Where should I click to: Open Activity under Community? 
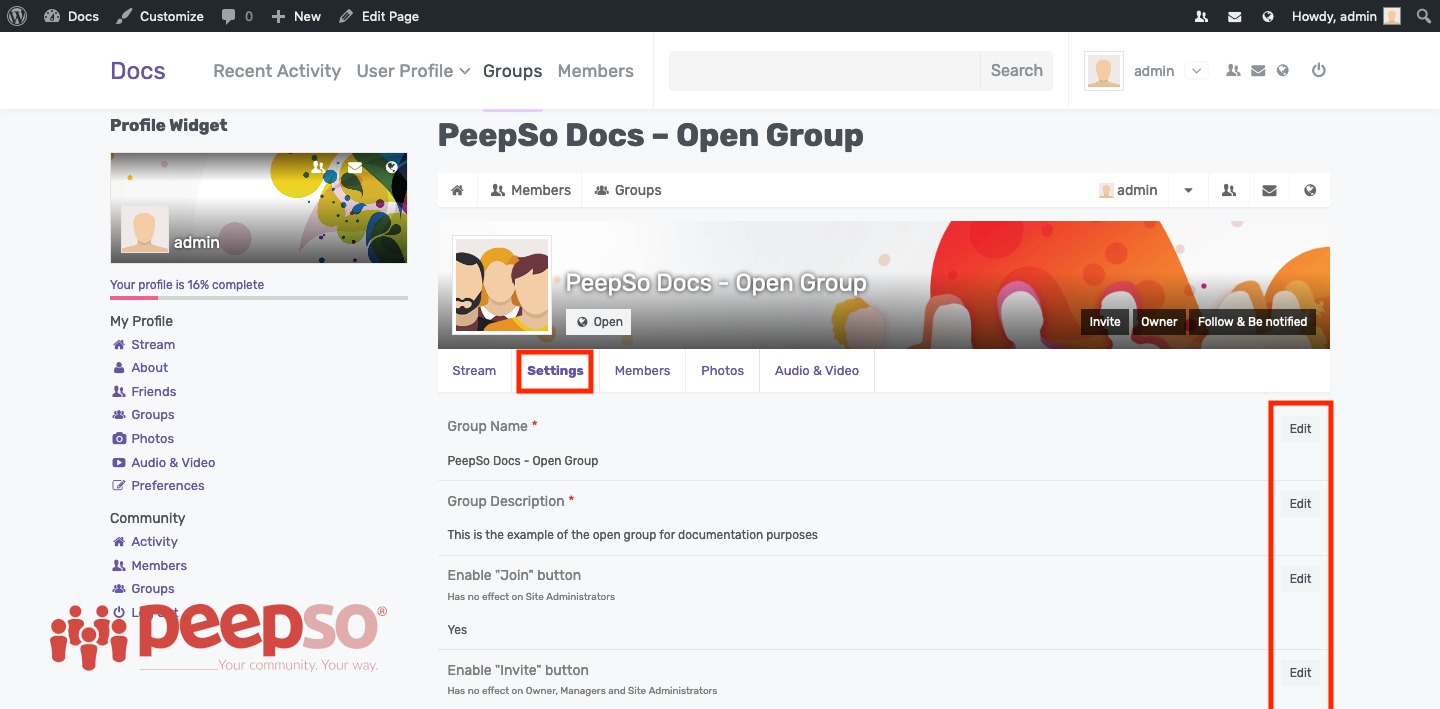click(145, 542)
